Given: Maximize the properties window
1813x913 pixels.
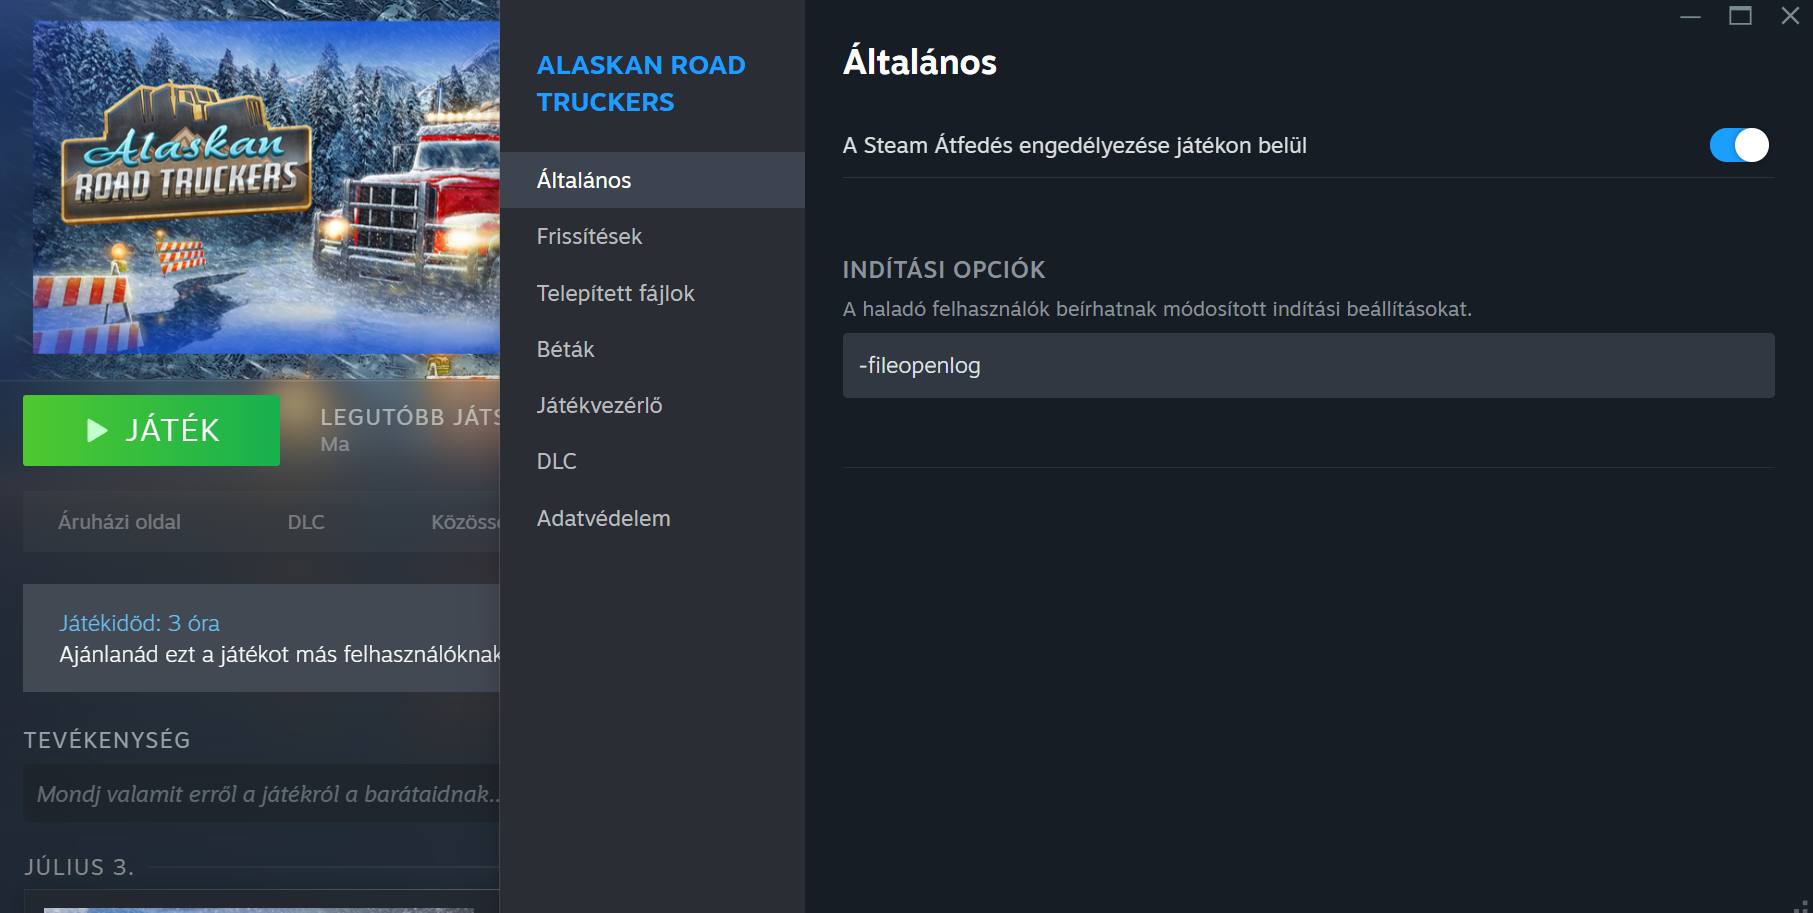Looking at the screenshot, I should tap(1740, 16).
